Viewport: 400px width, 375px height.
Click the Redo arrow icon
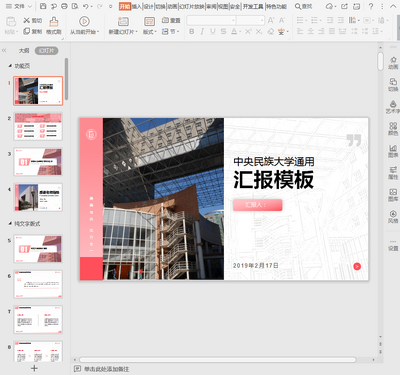[x=99, y=6]
